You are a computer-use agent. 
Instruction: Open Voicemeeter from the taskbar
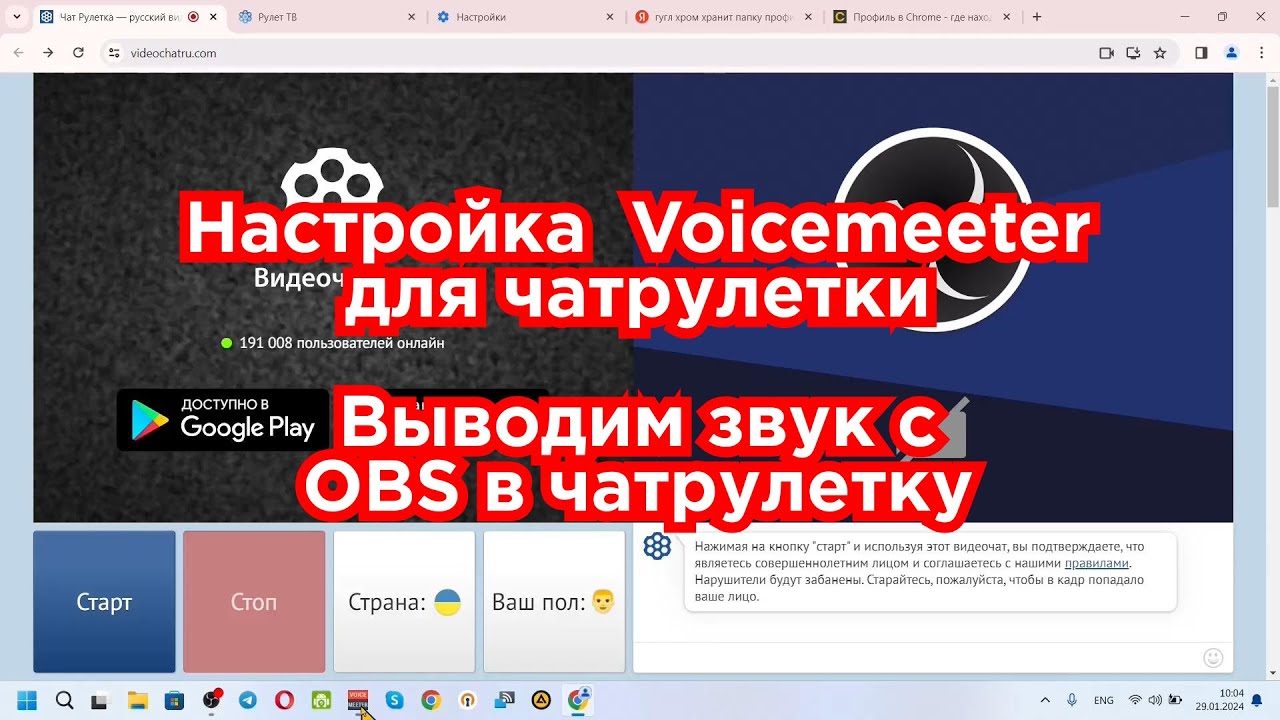click(358, 700)
